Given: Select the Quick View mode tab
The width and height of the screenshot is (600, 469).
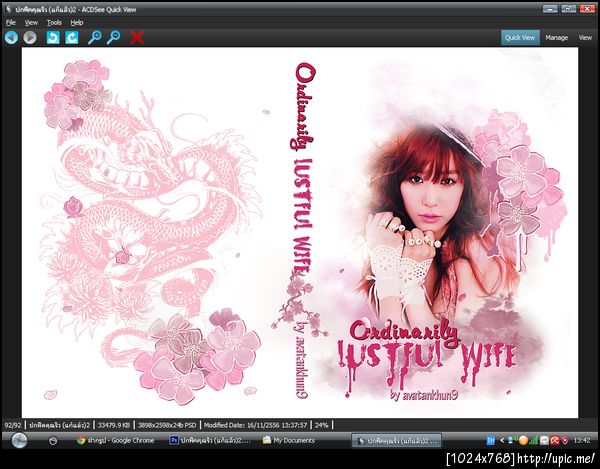Looking at the screenshot, I should point(520,37).
